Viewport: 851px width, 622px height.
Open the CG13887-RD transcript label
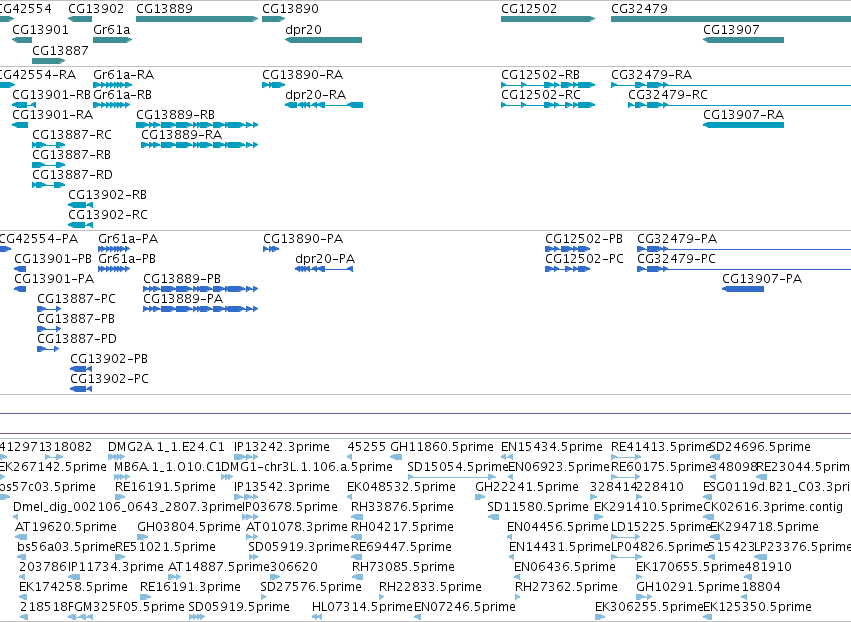pos(72,174)
